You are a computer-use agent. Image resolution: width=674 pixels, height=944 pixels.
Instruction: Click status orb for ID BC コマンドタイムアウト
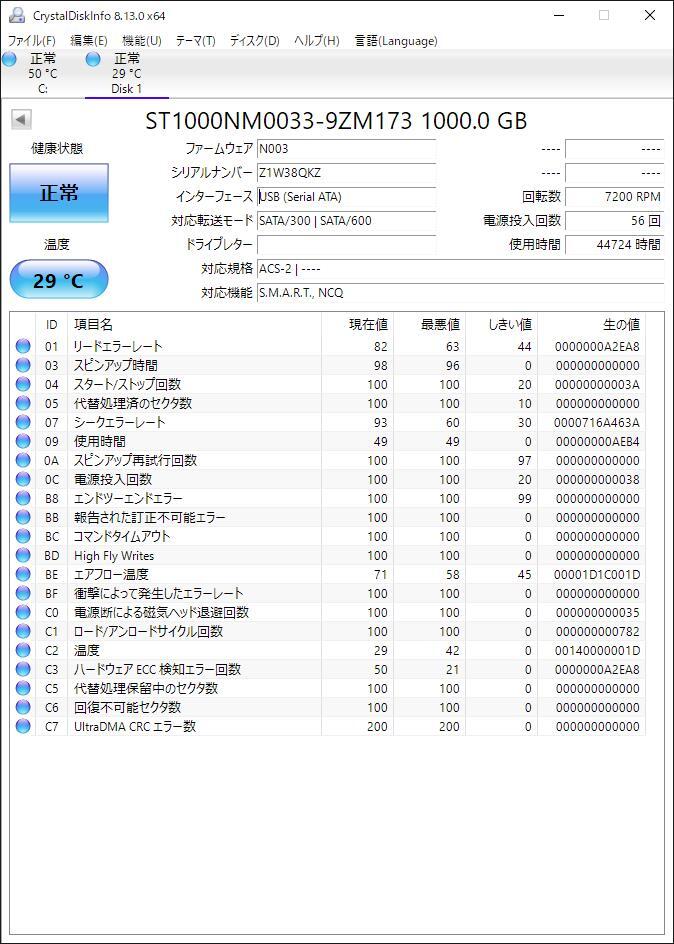[x=23, y=536]
